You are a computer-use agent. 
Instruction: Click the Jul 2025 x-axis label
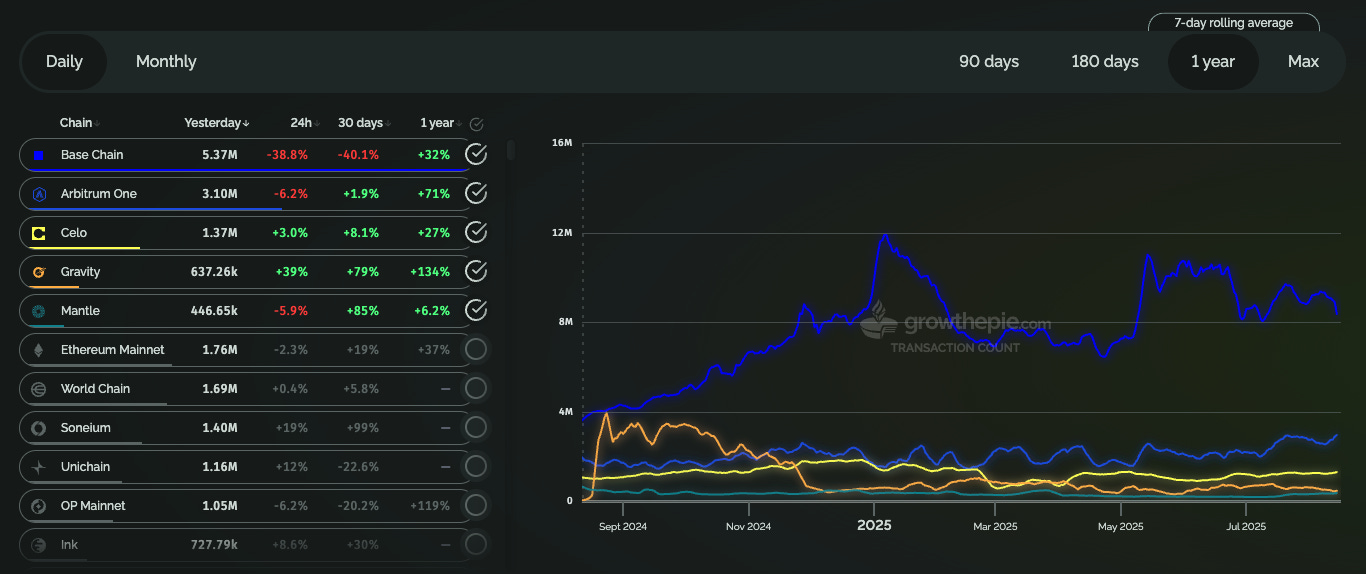(1245, 526)
